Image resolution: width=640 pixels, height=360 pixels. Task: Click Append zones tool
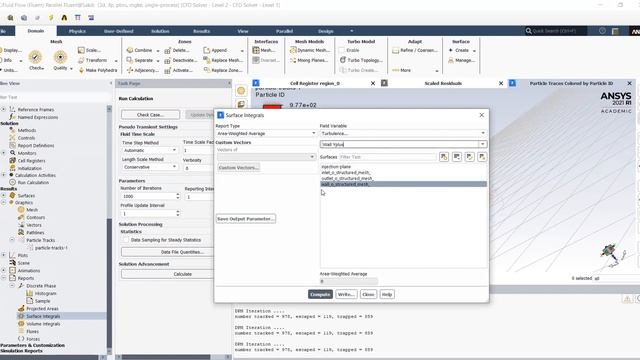click(216, 50)
